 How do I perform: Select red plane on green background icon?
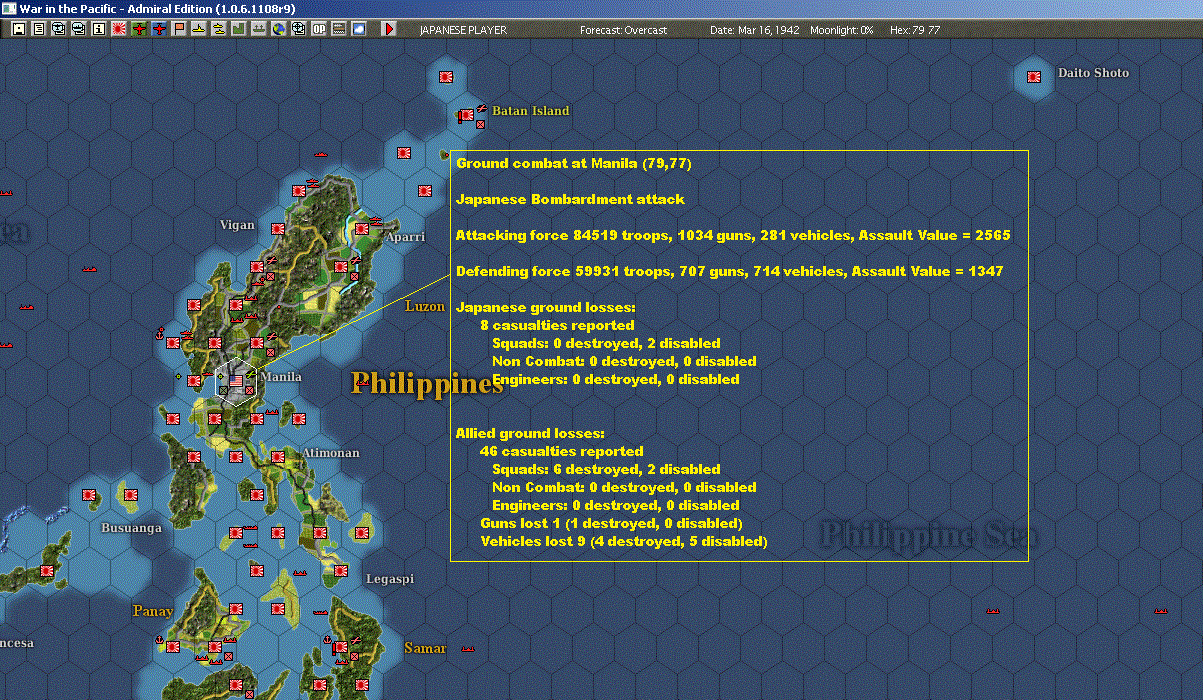click(139, 30)
